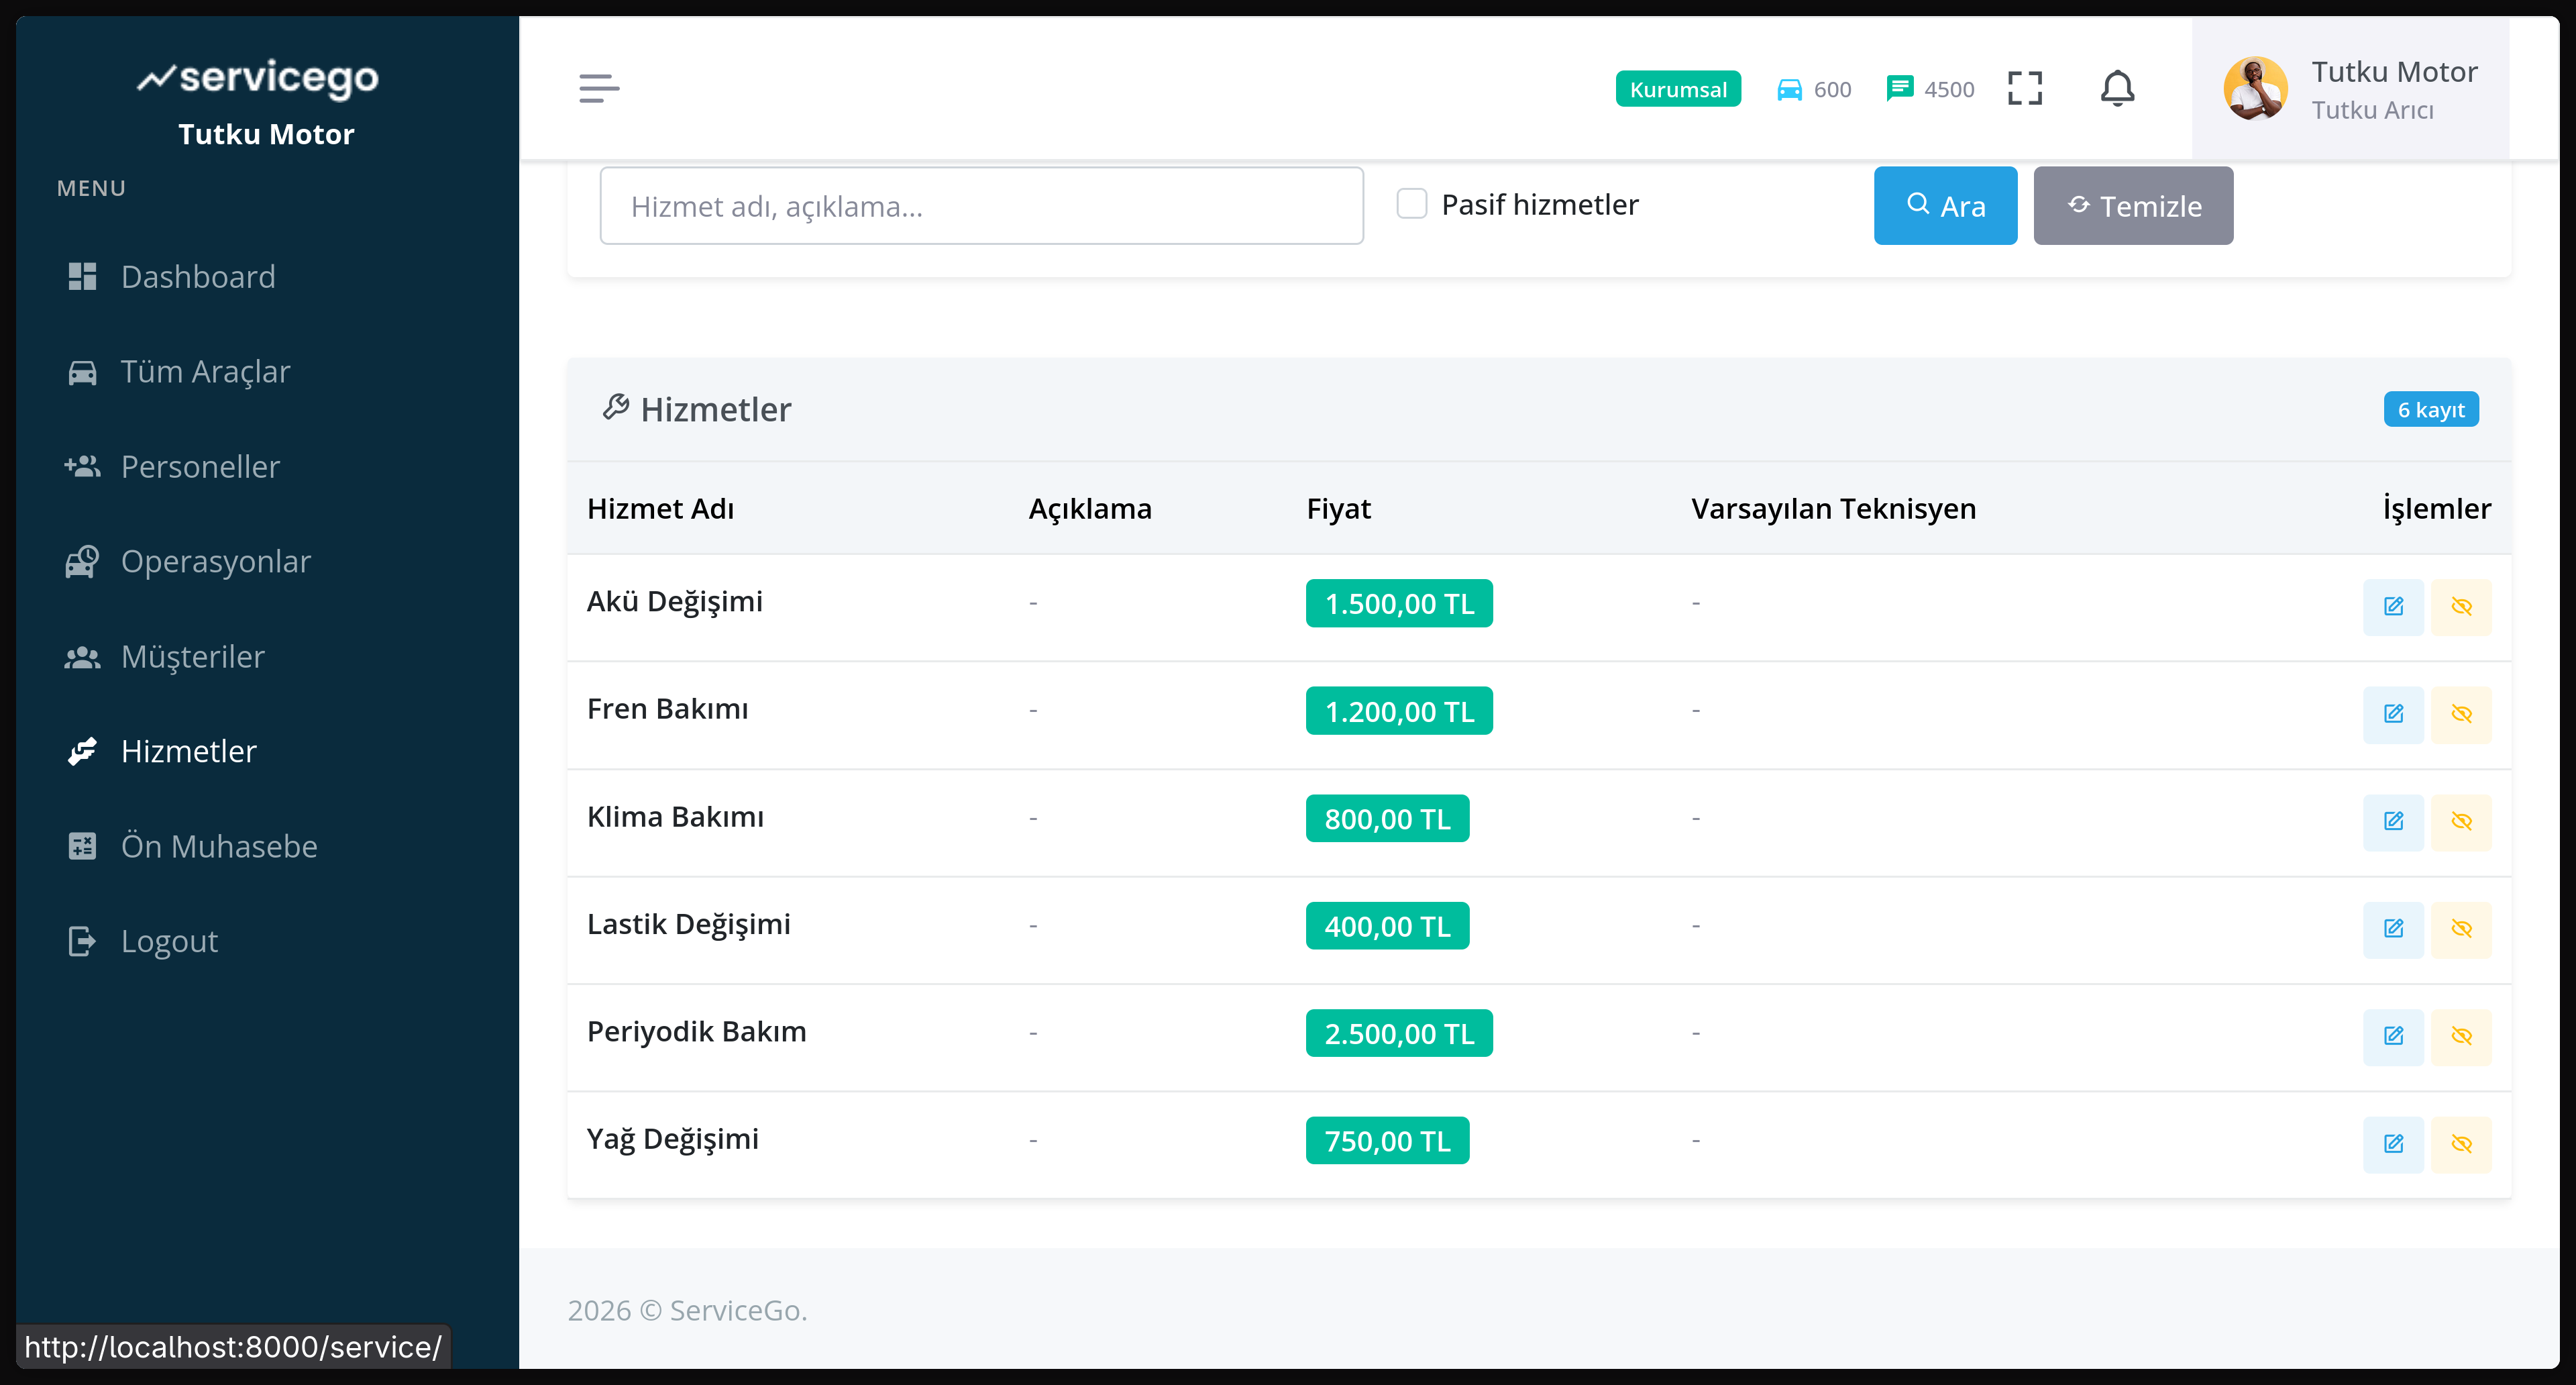This screenshot has height=1385, width=2576.
Task: Enter fullscreen mode via the expand icon
Action: click(2024, 88)
